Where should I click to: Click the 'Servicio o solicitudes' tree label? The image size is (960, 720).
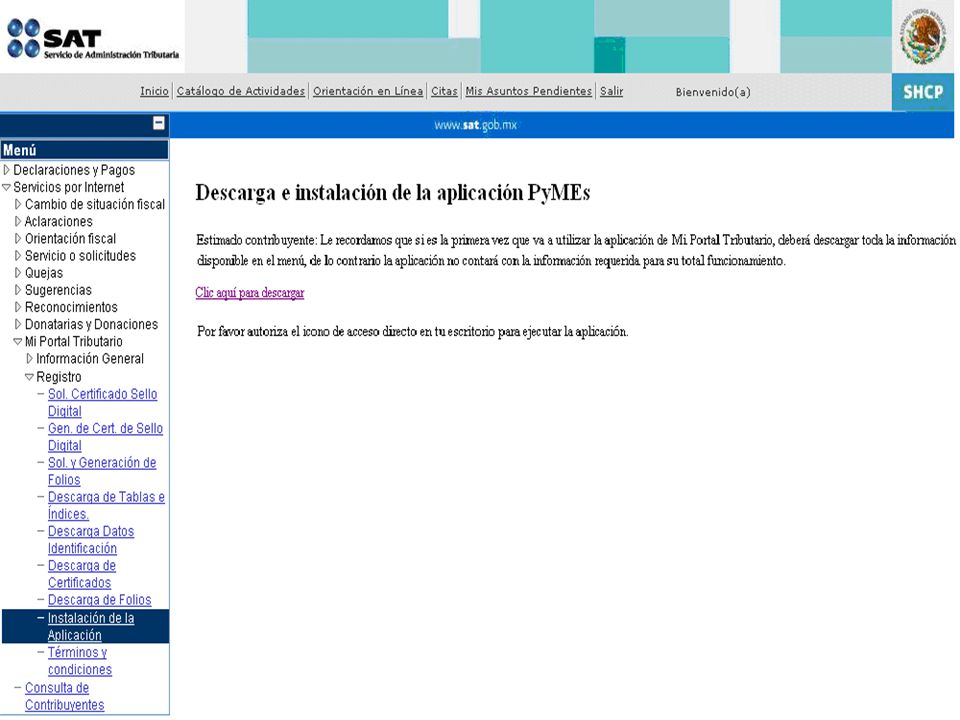(80, 255)
